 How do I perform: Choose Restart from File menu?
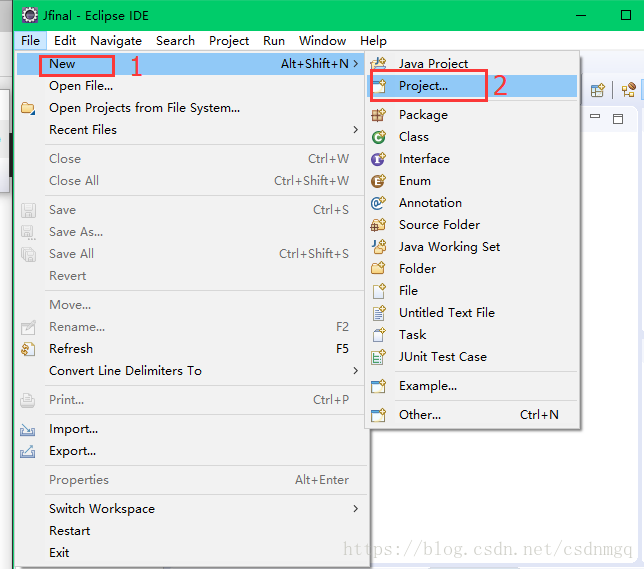coord(191,531)
